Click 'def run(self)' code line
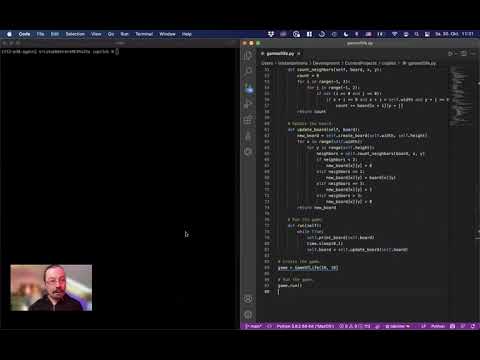The image size is (480, 360). [x=304, y=226]
